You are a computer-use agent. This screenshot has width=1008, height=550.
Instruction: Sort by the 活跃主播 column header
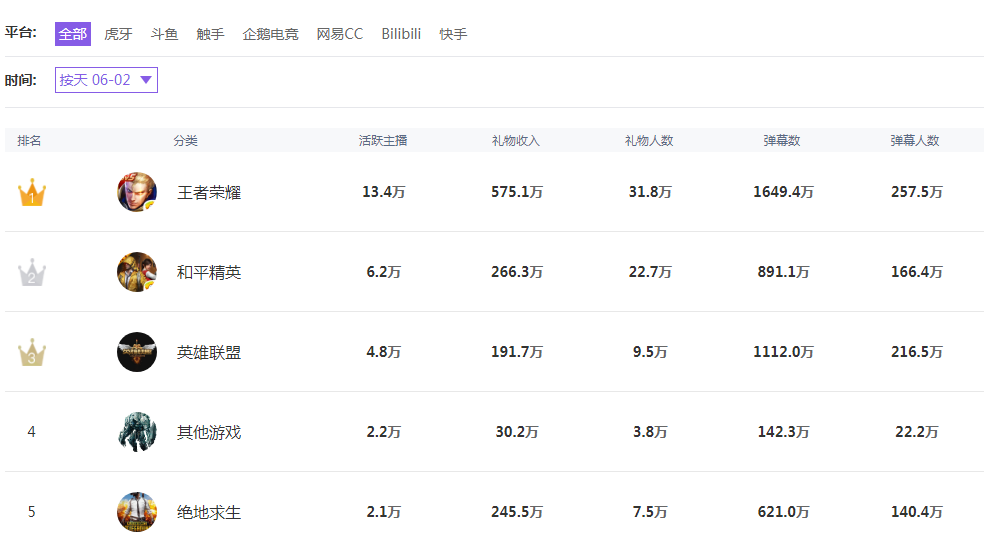[383, 141]
